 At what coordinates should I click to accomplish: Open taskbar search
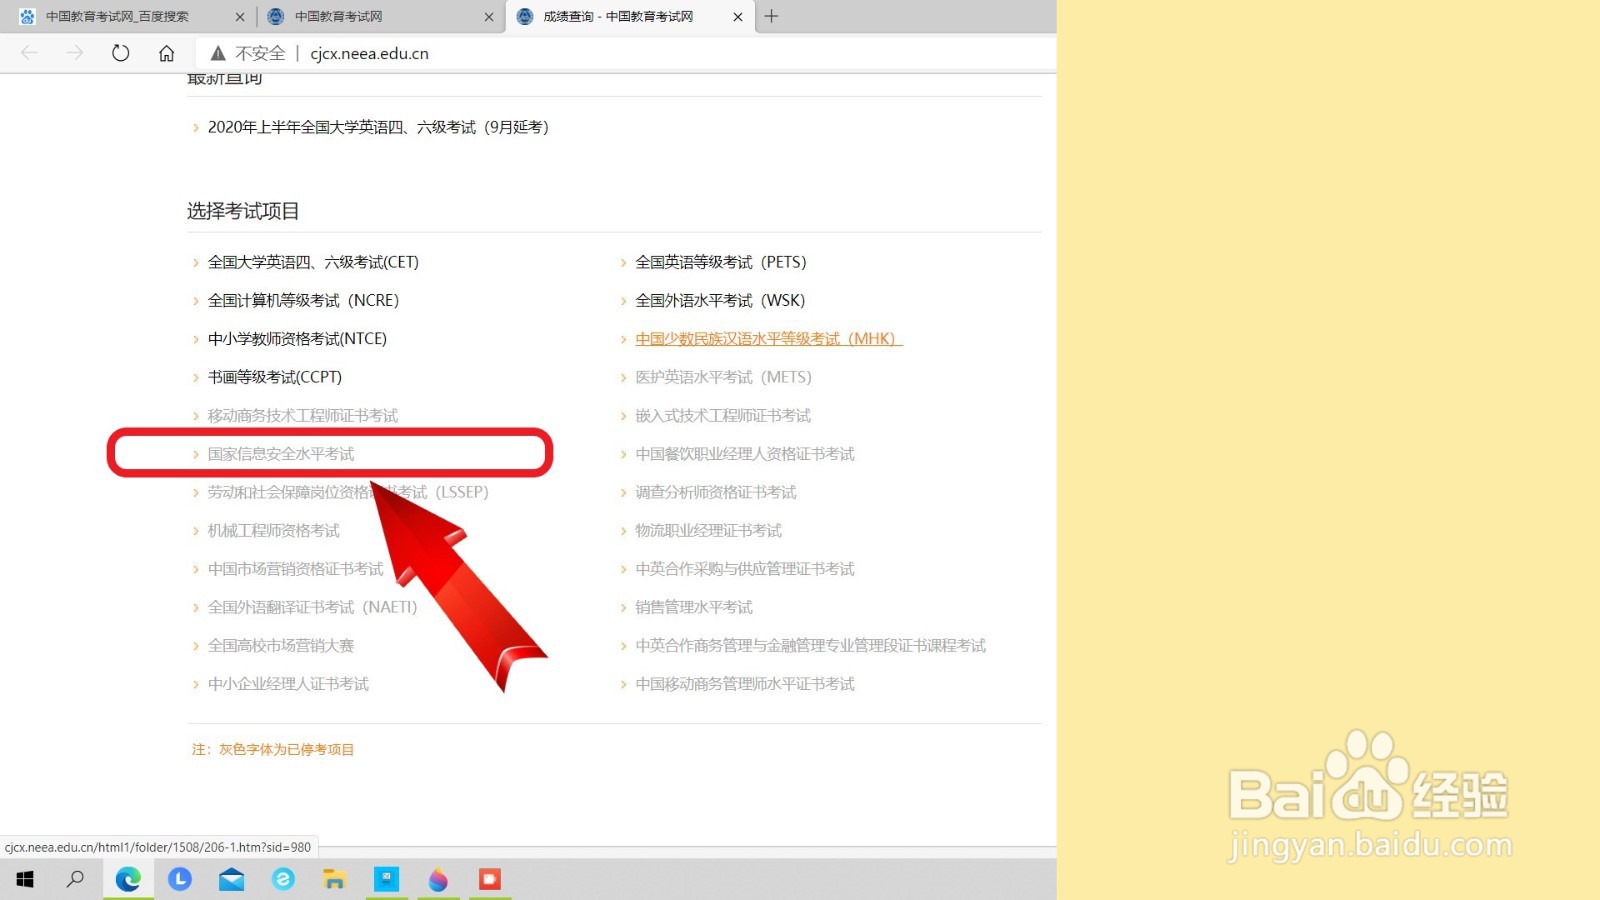pos(75,879)
